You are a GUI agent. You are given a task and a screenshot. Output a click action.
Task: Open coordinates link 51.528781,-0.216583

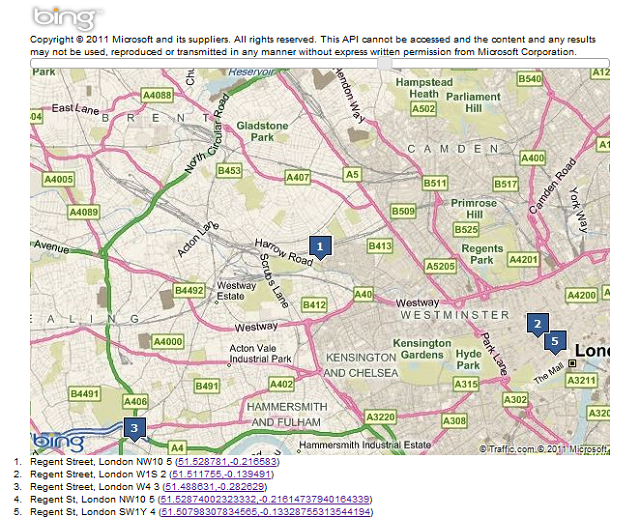[227, 463]
